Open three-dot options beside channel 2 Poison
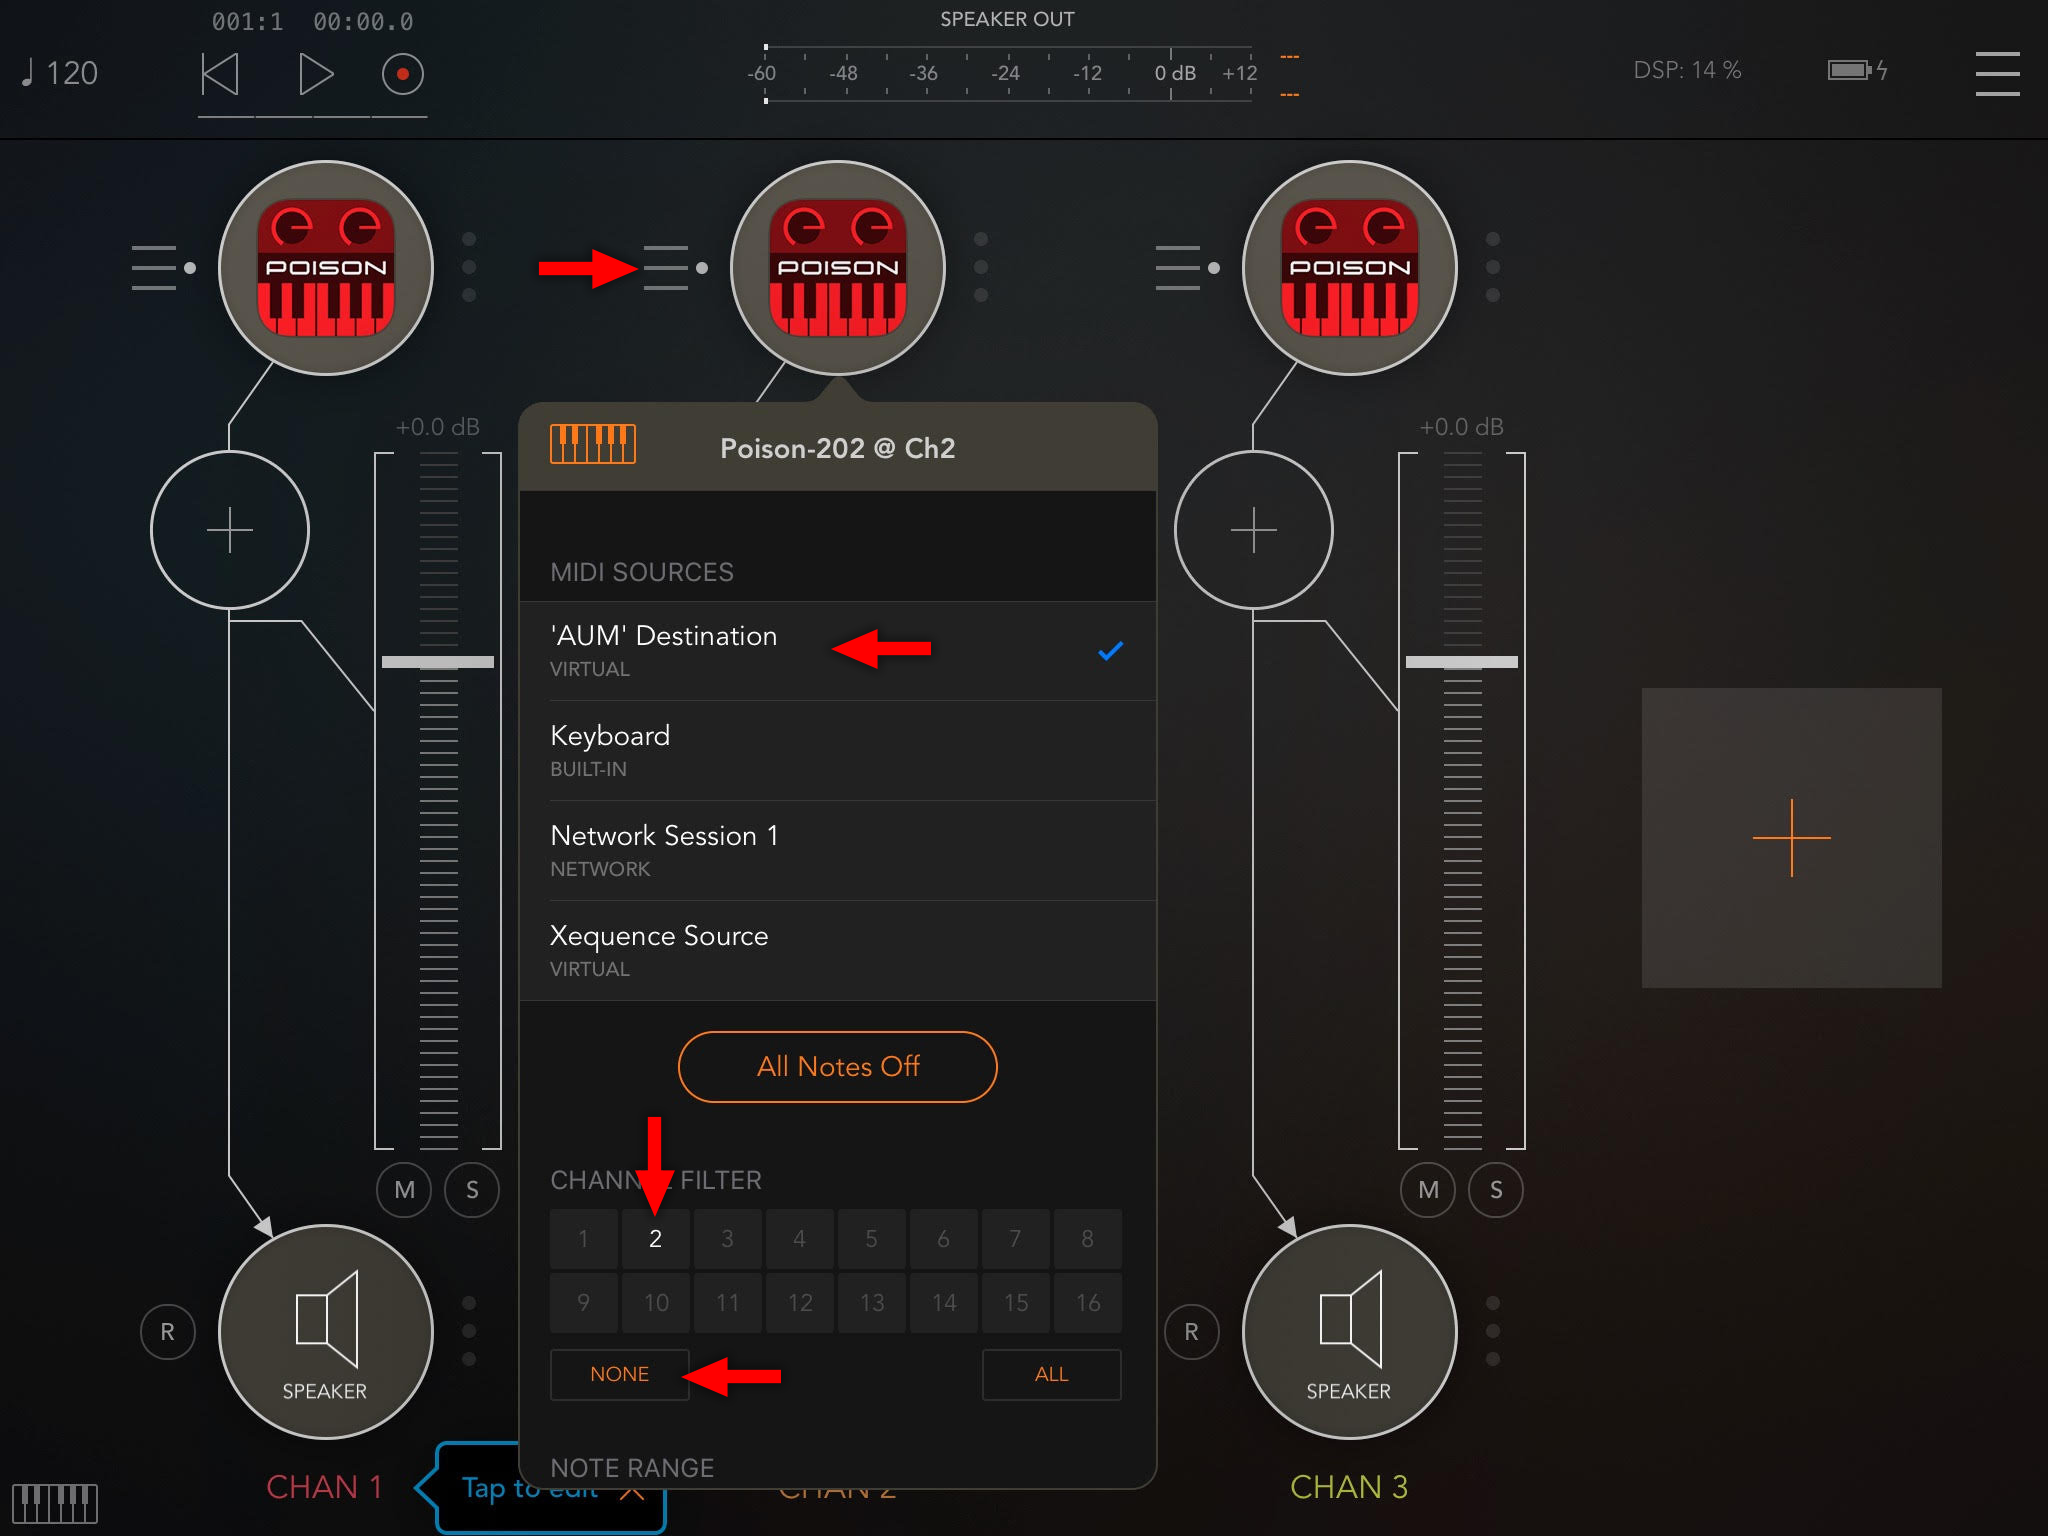Screen dimensions: 2048x1536 point(981,267)
